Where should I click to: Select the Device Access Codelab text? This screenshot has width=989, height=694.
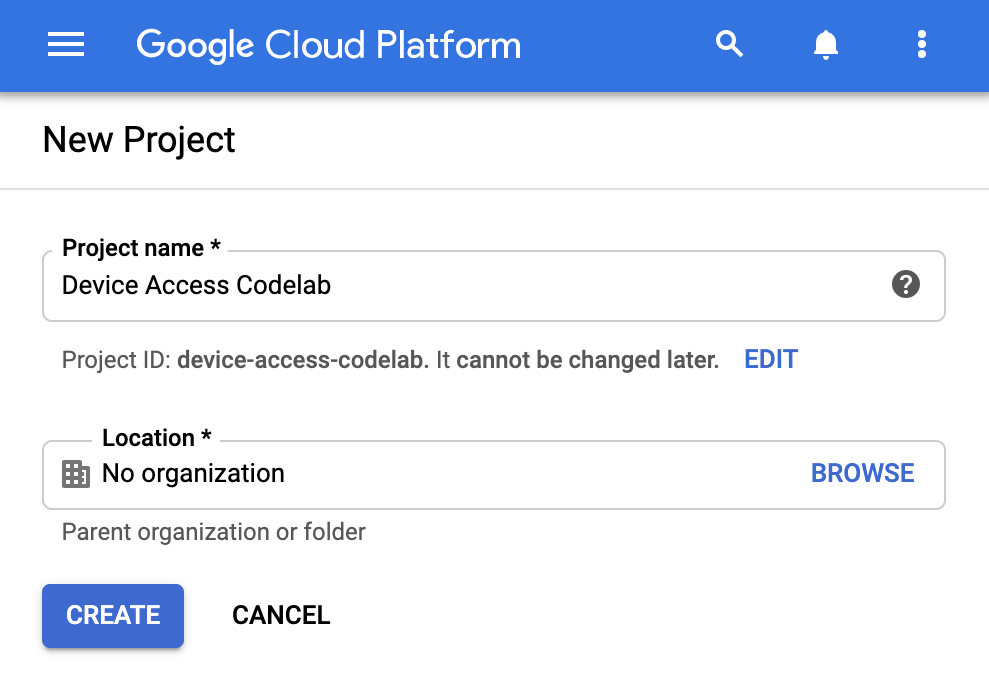[196, 286]
